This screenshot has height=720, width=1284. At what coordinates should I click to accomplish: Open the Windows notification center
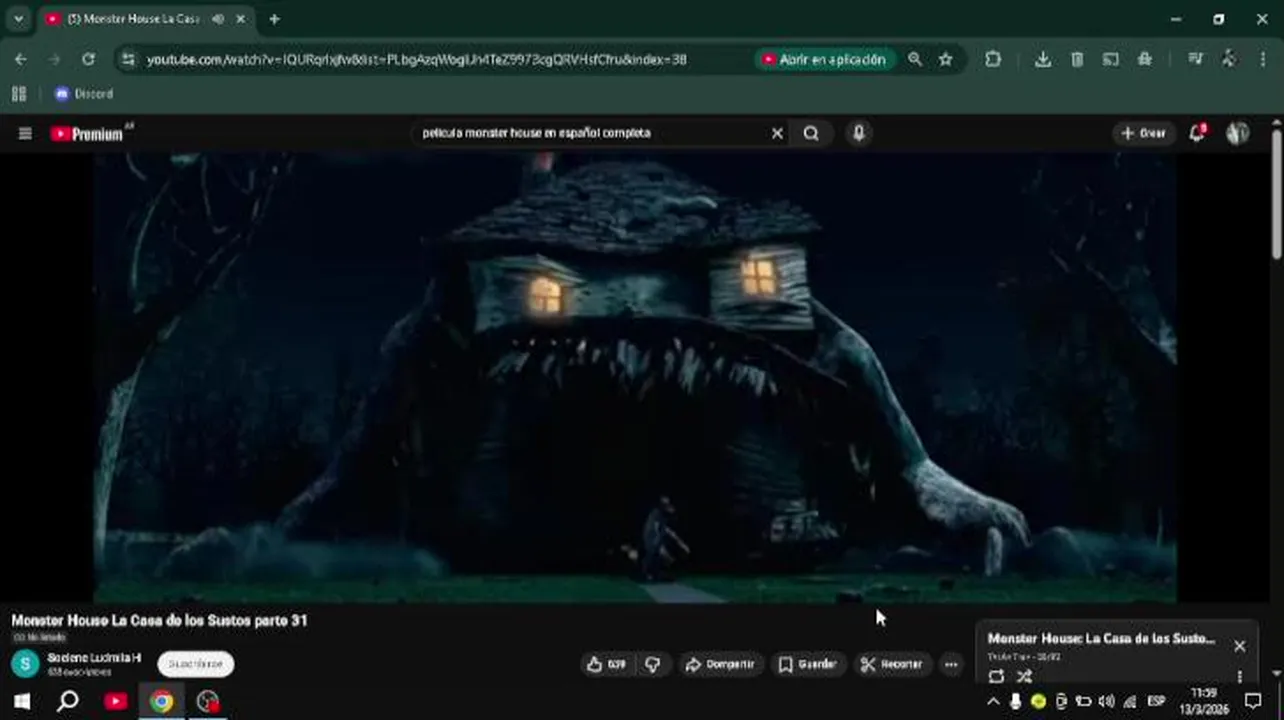(1253, 702)
